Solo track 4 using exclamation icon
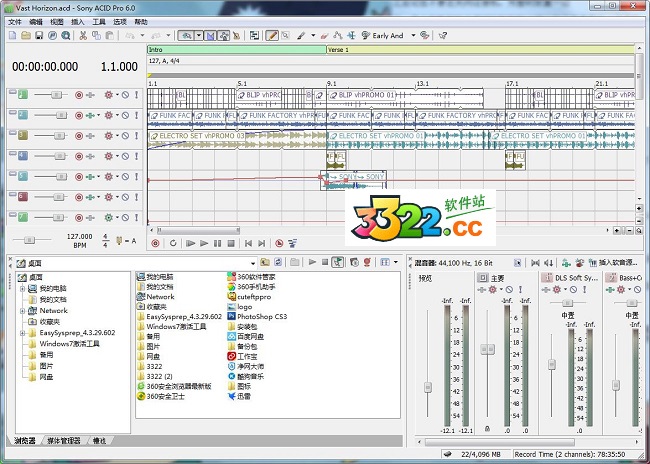 137,156
